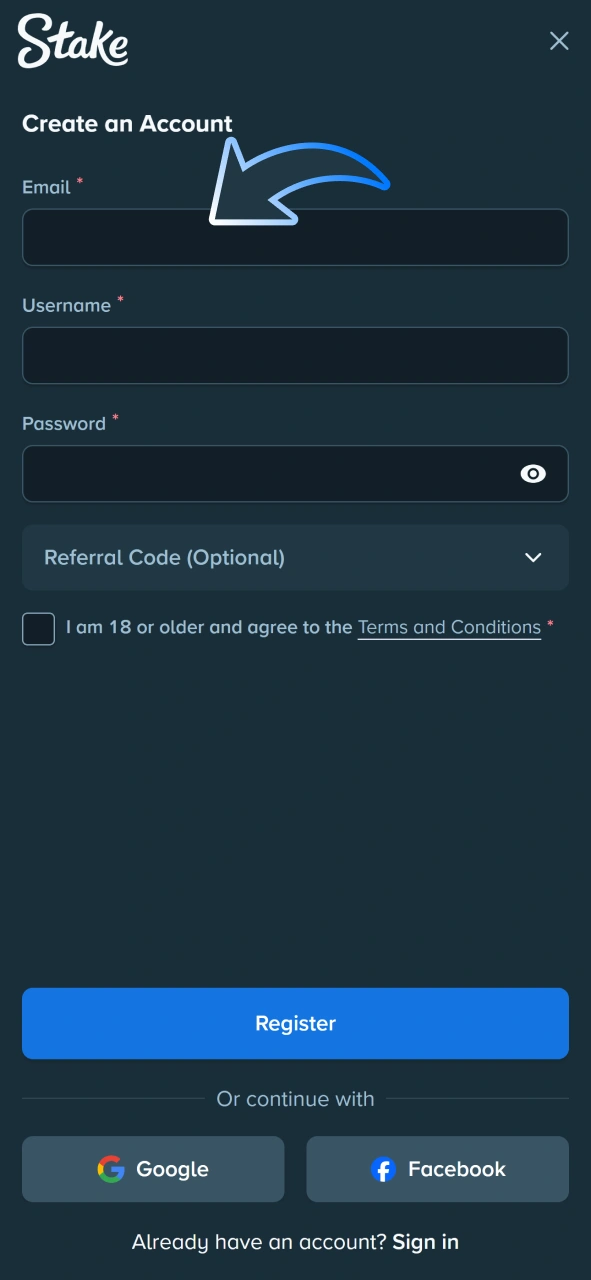Close the Create an Account dialog

559,41
